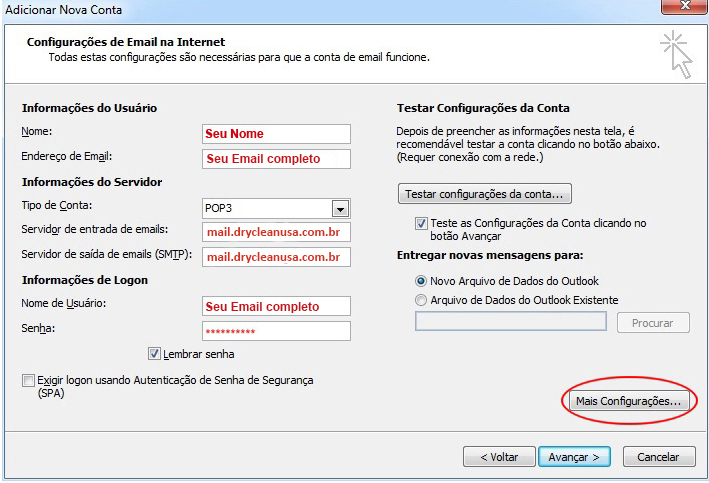
Task: Uncheck Teste as Configurações da Conta checkbox
Action: pos(421,223)
